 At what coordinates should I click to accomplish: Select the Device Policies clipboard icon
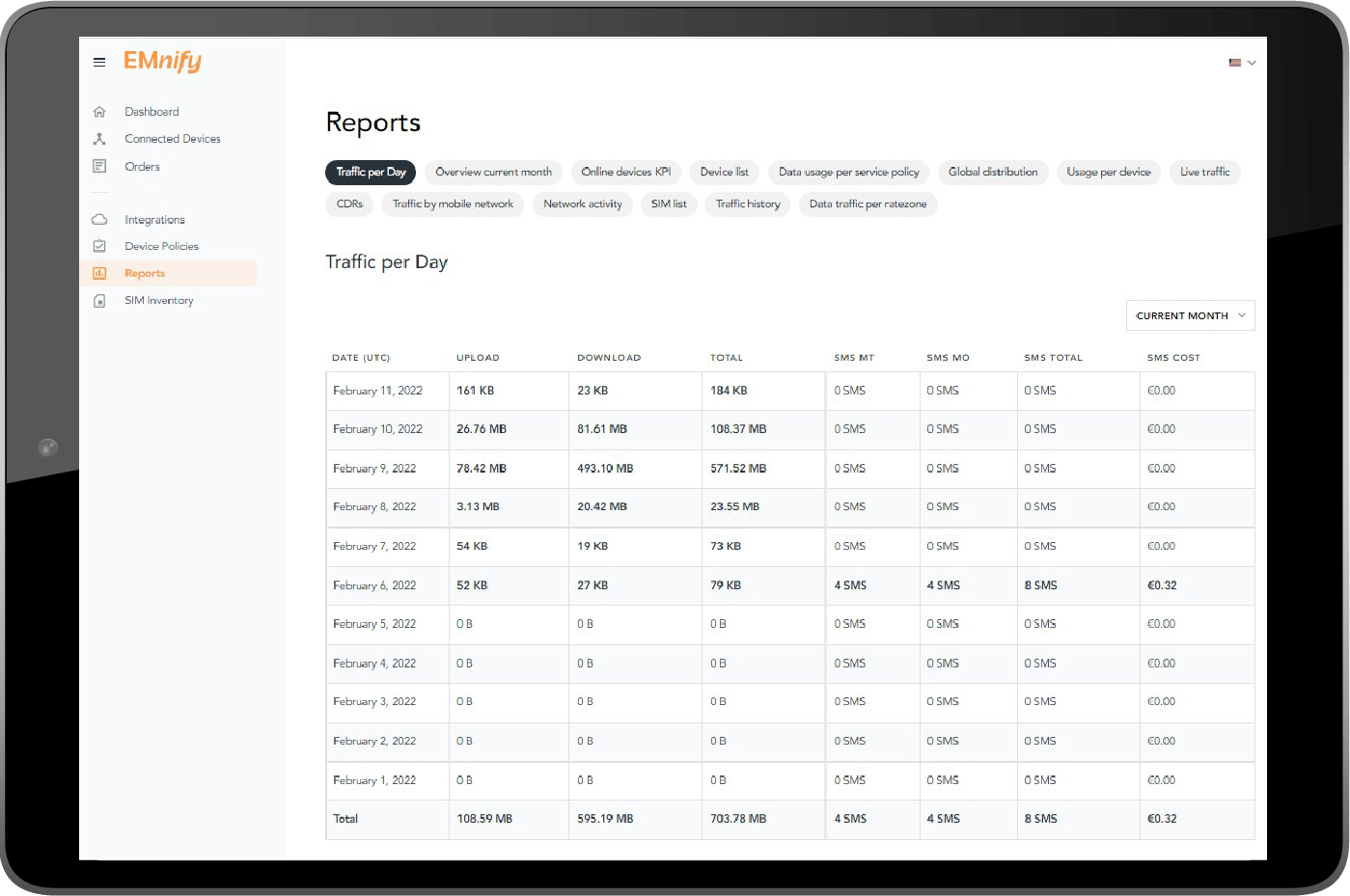point(101,246)
